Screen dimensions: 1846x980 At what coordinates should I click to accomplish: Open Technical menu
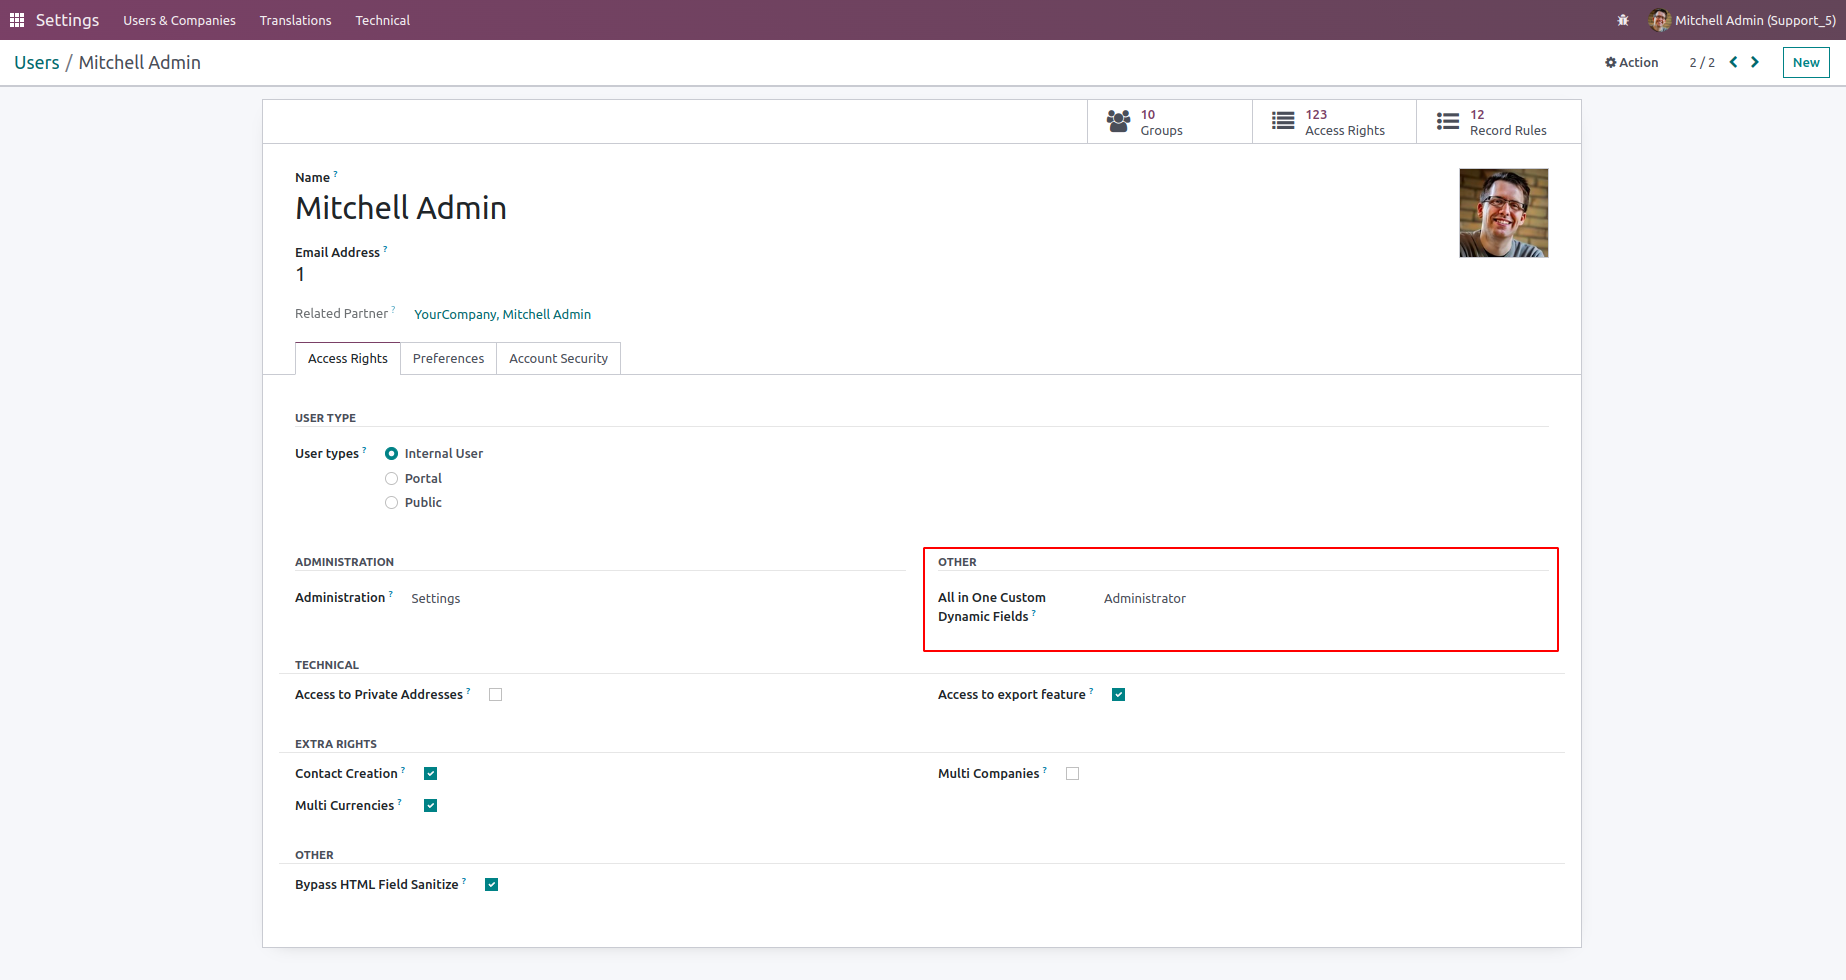pos(383,20)
